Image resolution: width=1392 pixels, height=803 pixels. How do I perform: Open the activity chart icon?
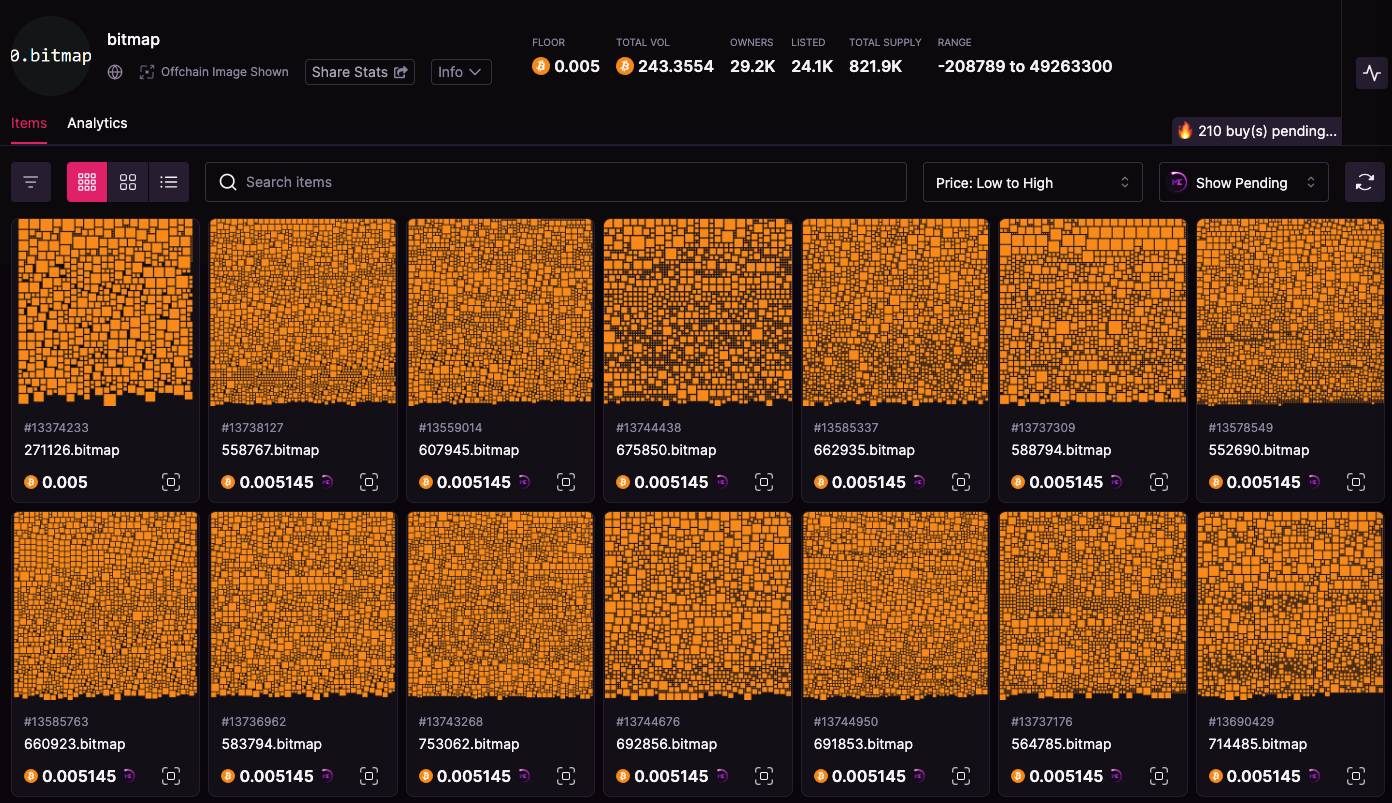1371,73
